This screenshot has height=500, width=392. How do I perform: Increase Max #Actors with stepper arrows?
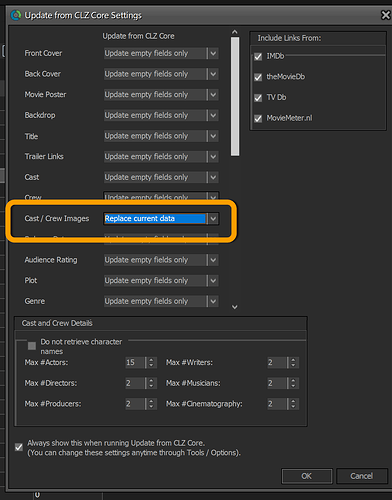coord(151,360)
